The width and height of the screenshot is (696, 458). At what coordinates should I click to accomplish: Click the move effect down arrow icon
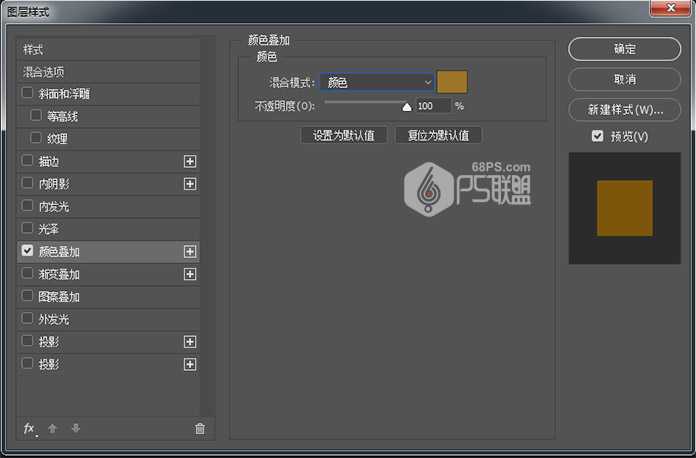click(75, 428)
